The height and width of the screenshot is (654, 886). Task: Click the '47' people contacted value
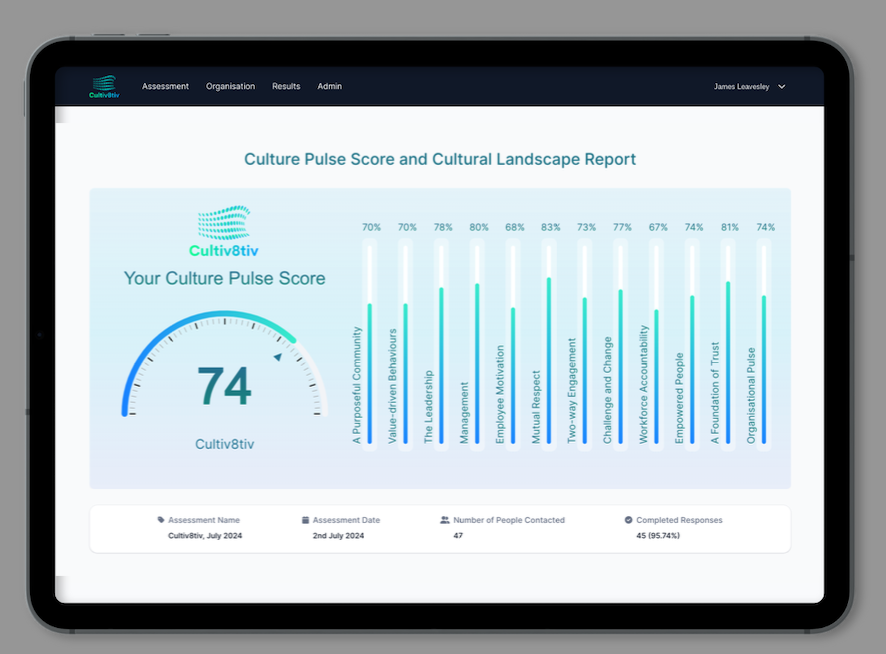[458, 536]
